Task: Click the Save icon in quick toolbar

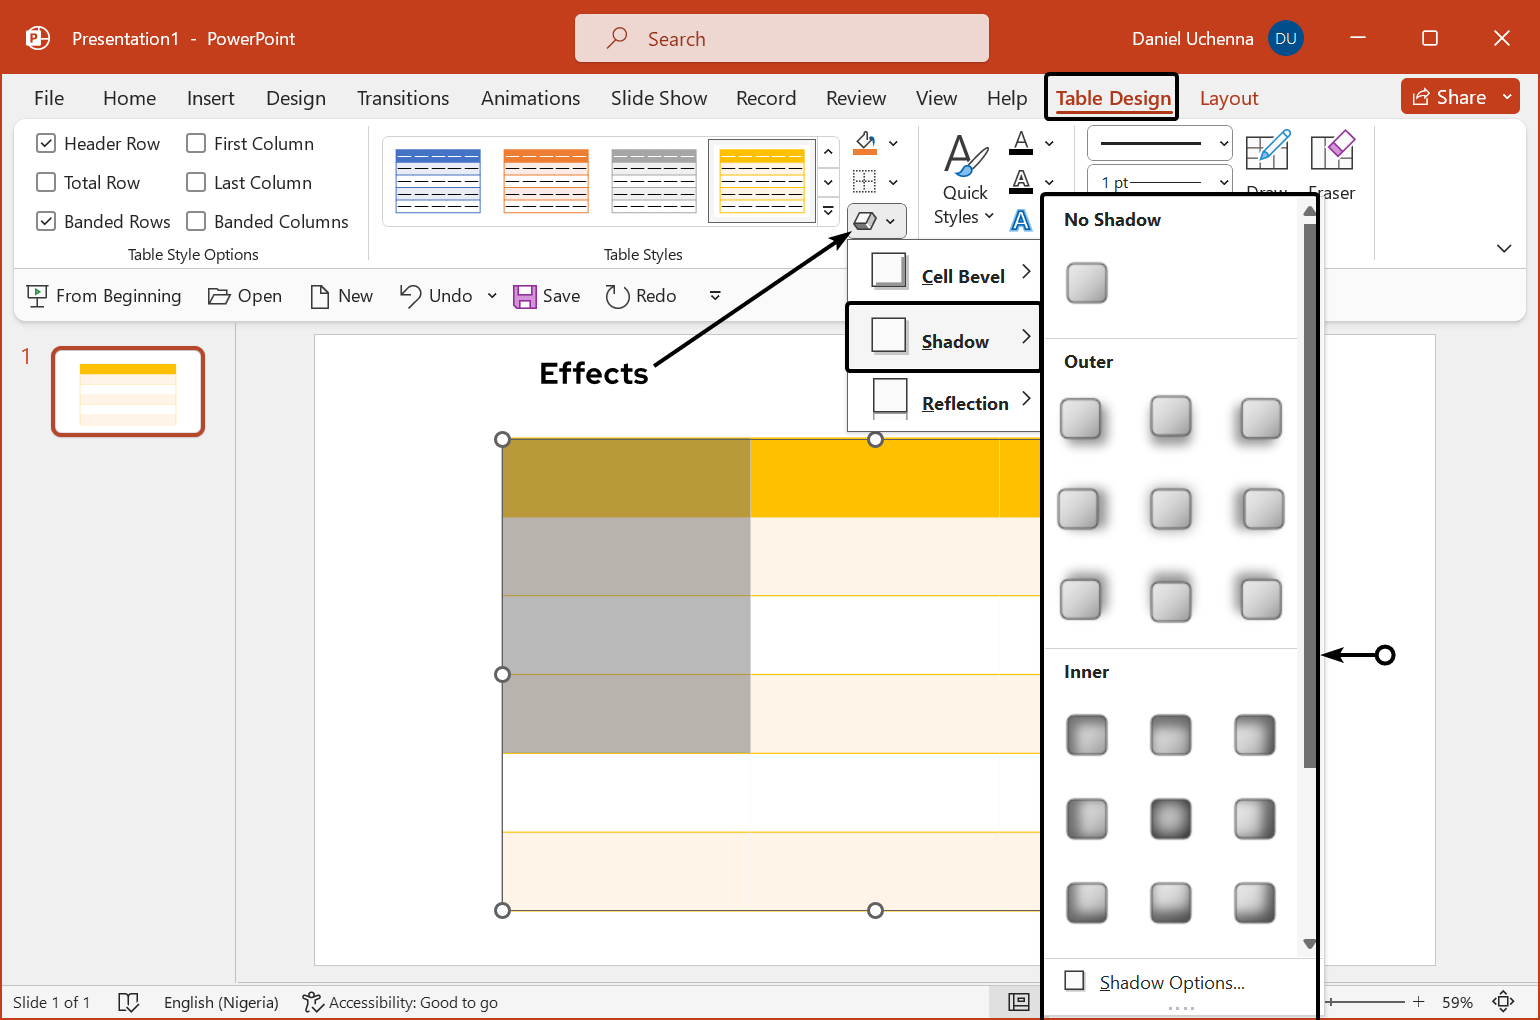Action: 525,296
